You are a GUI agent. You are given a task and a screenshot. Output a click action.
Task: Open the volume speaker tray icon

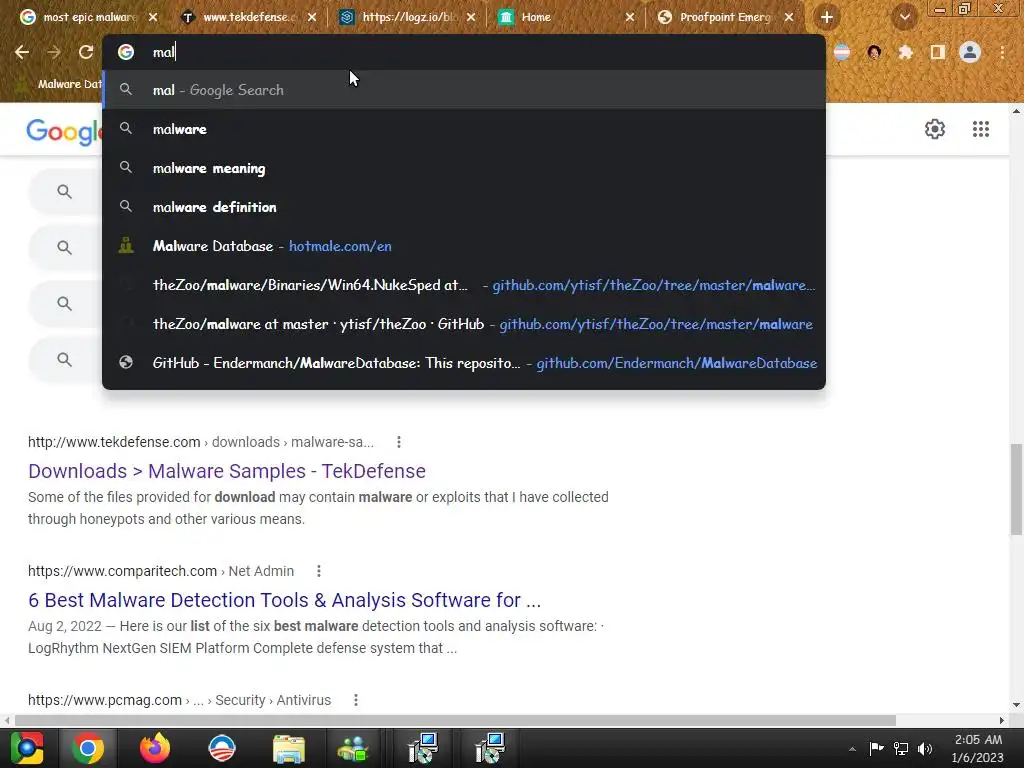click(x=925, y=749)
